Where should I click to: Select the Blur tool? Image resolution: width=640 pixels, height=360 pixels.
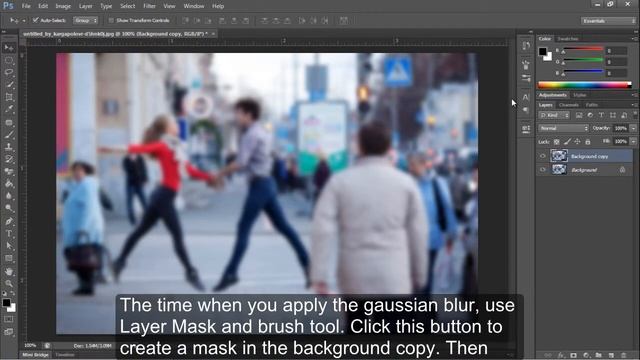9,196
